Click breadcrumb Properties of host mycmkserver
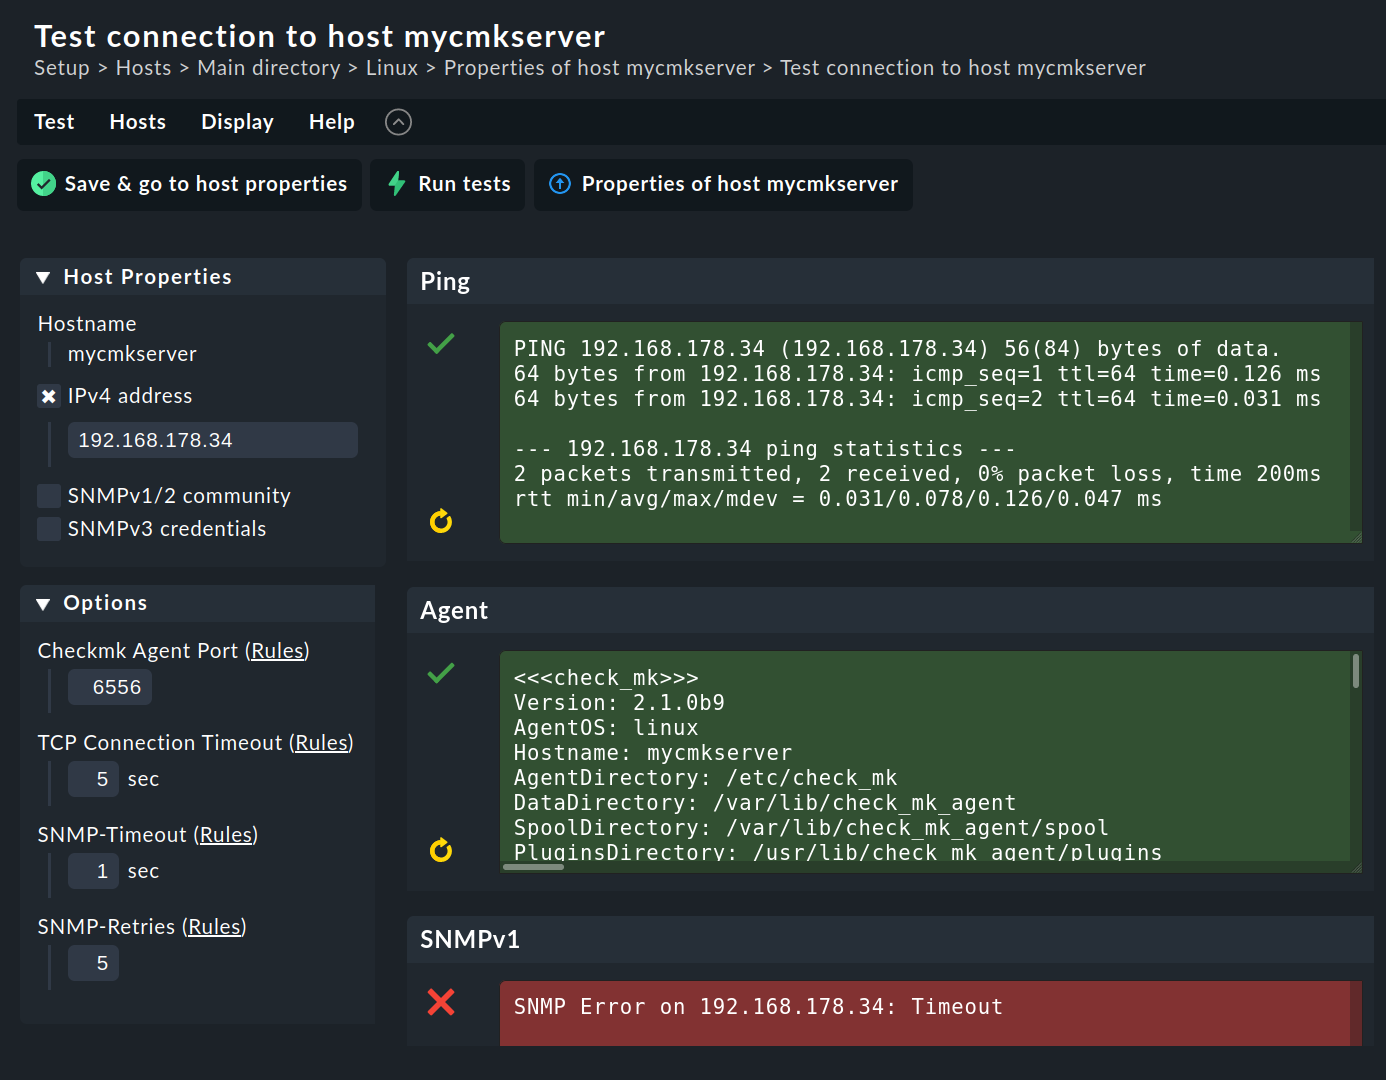The height and width of the screenshot is (1080, 1386). click(x=600, y=68)
